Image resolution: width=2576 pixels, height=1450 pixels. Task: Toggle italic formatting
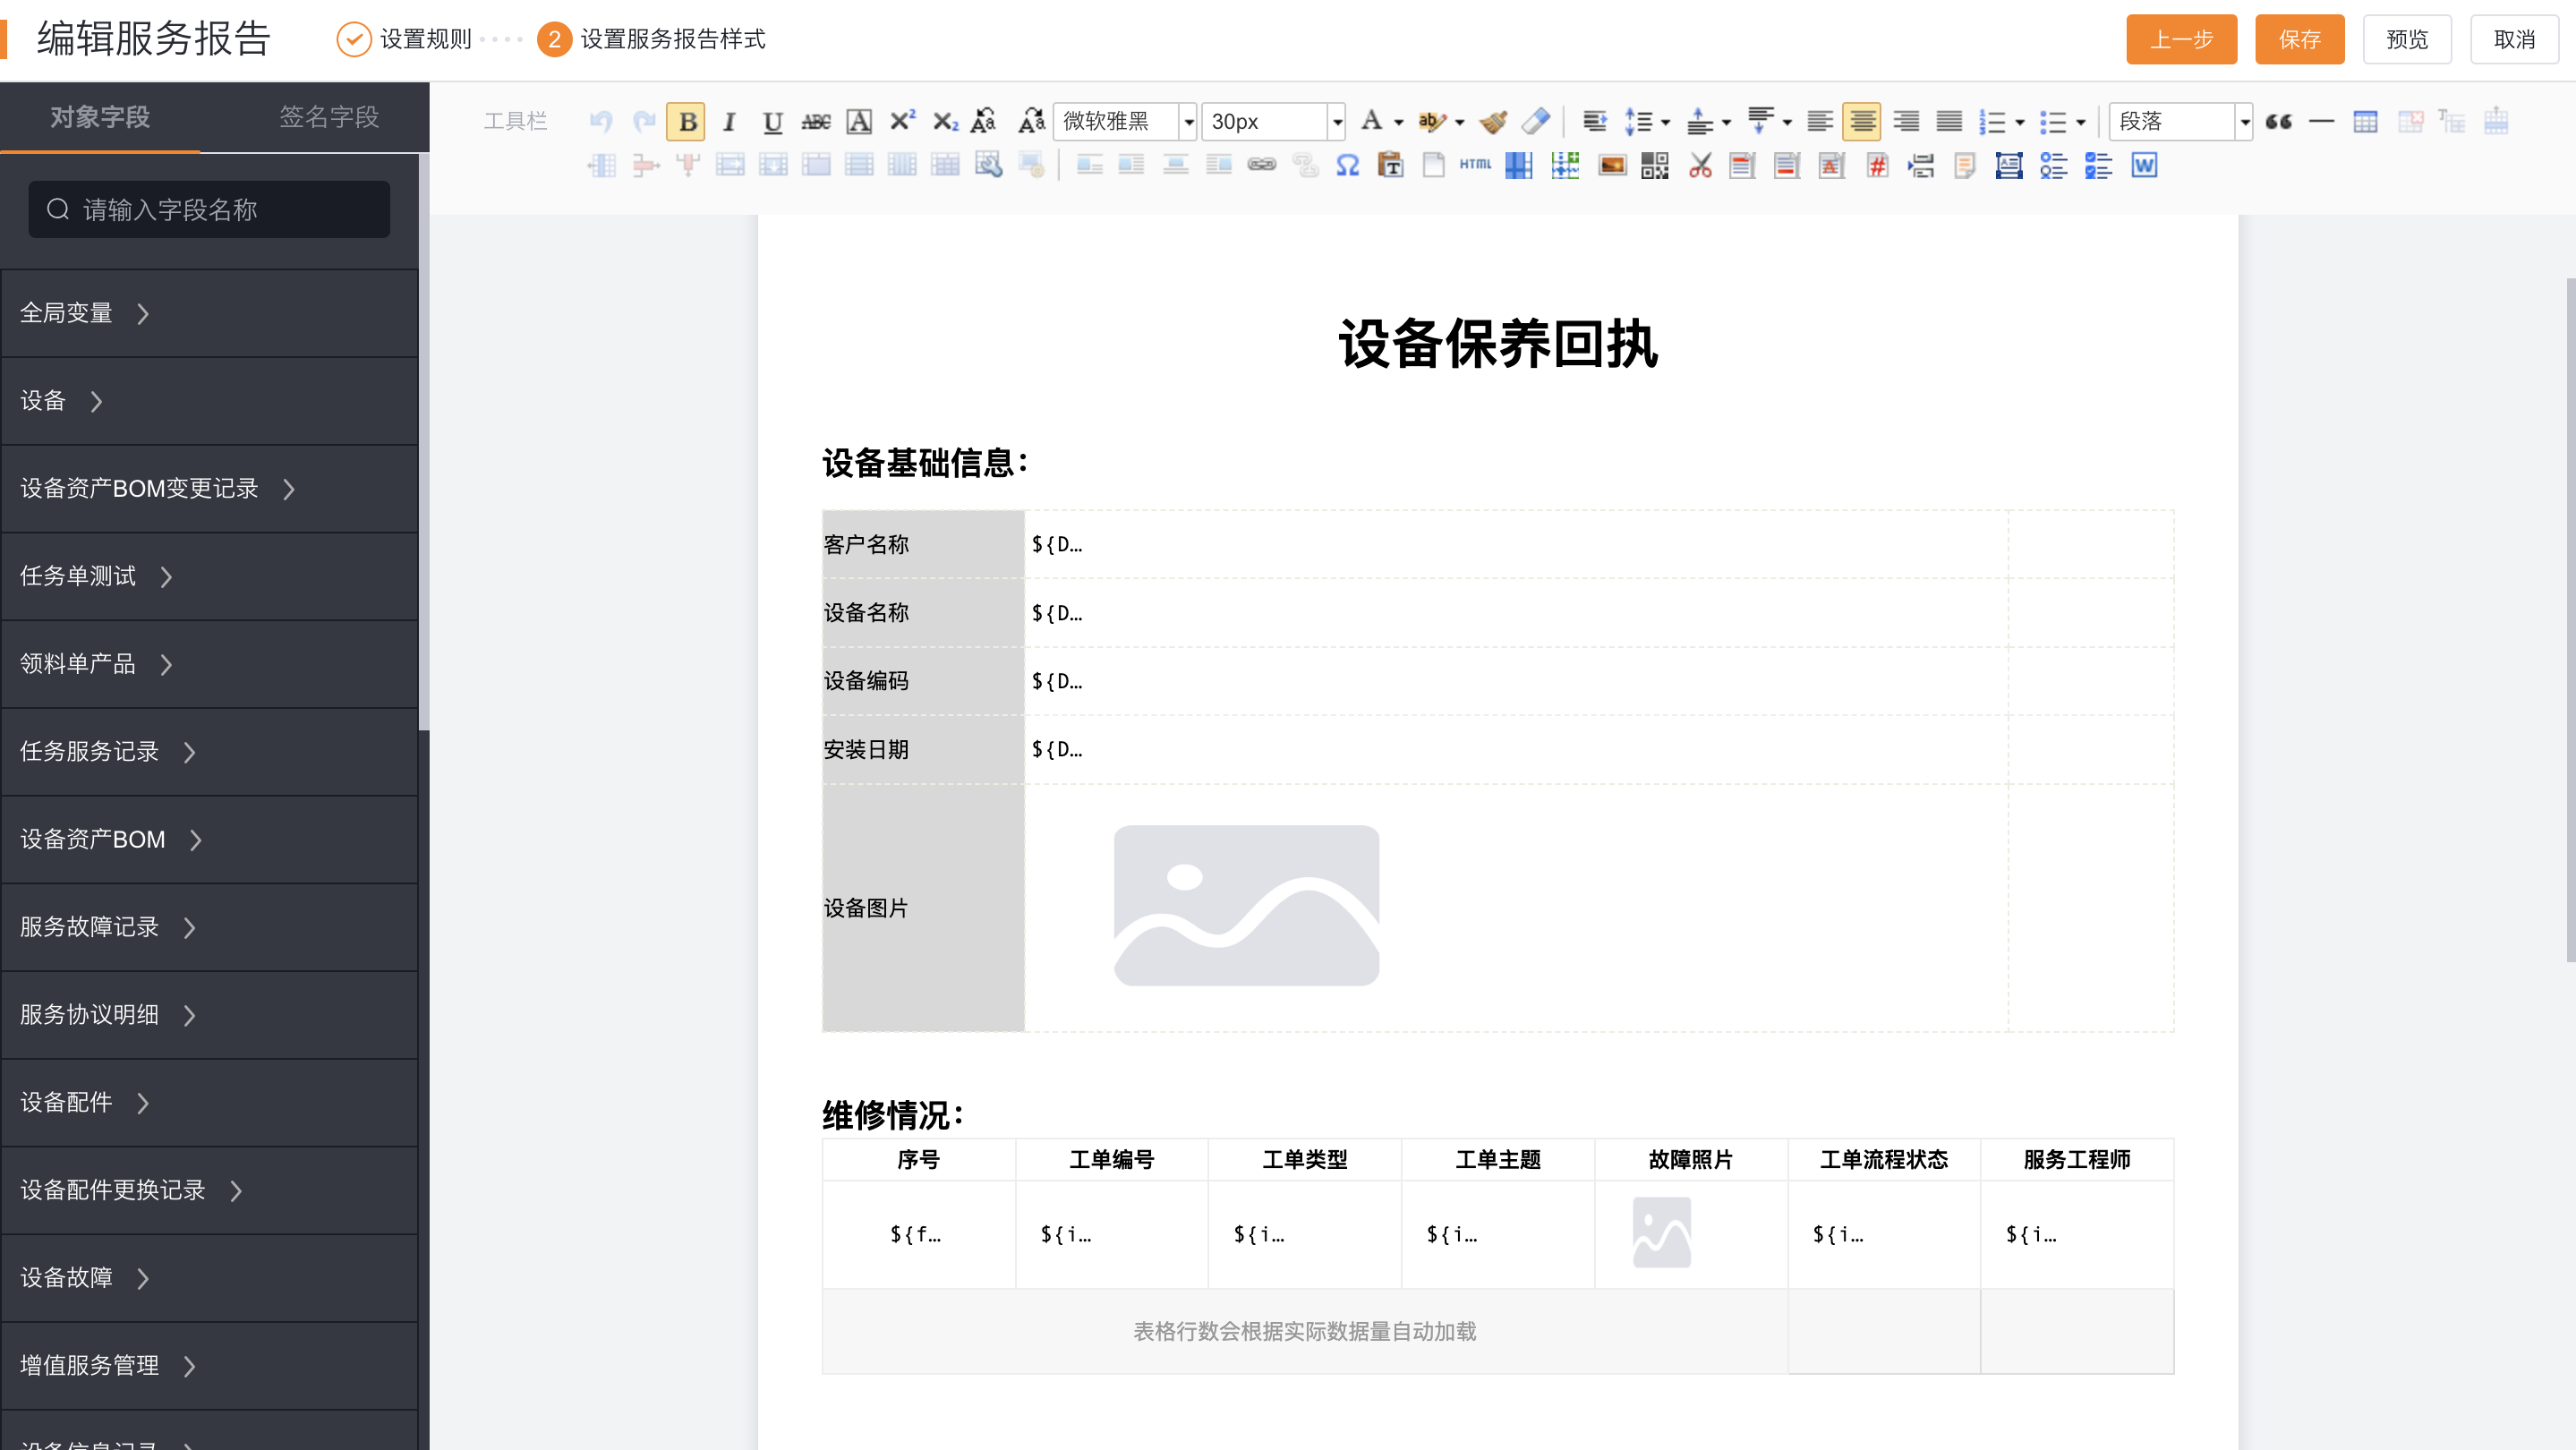pos(729,121)
